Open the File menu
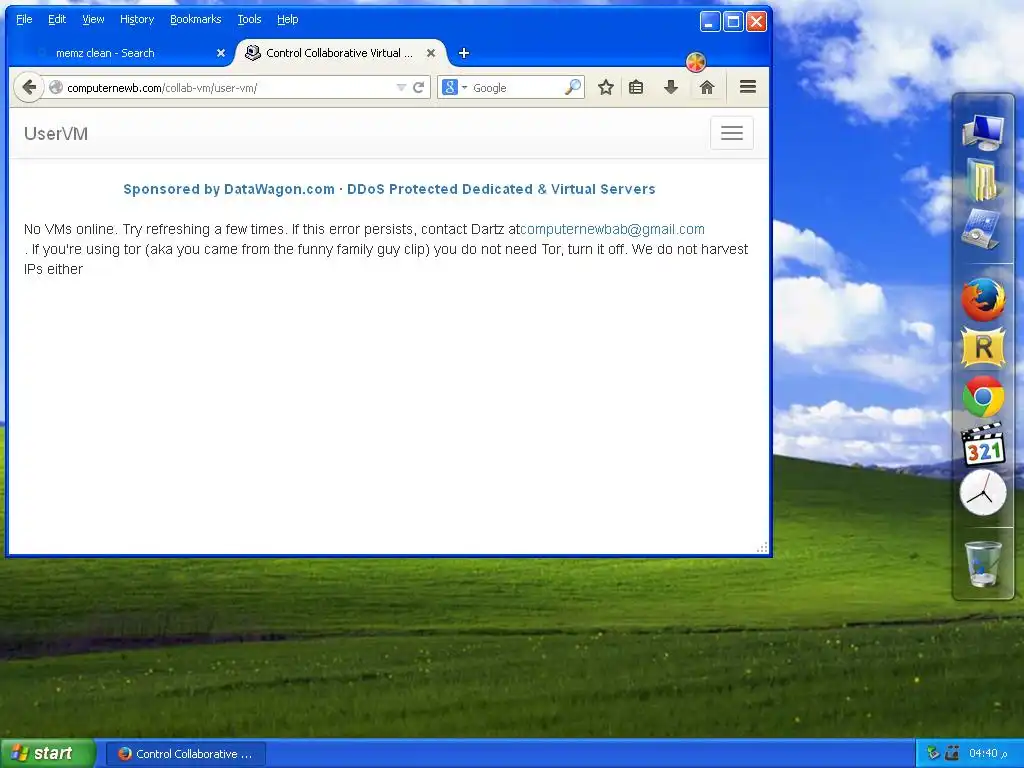 (x=24, y=19)
